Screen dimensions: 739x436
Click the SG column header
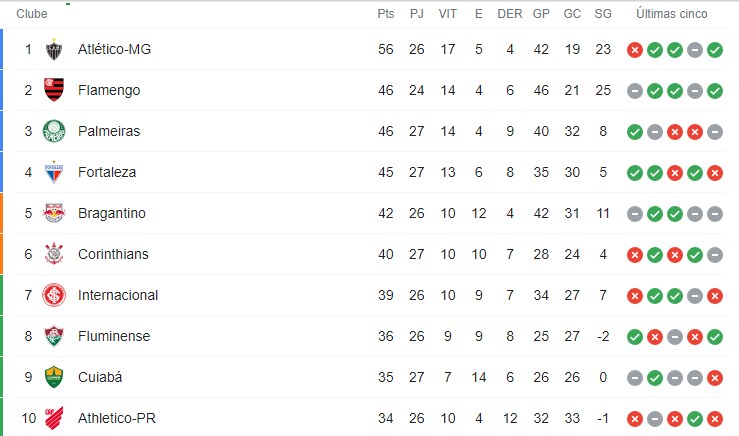[603, 14]
